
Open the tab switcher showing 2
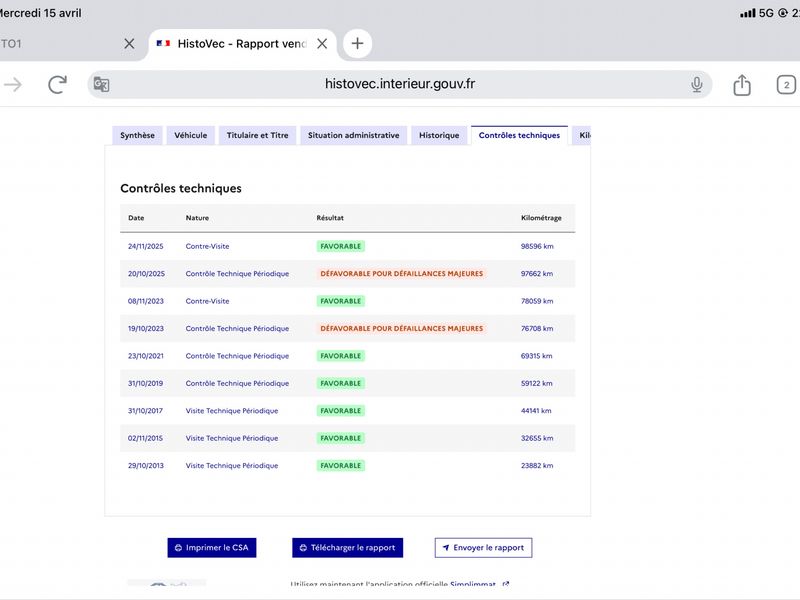pos(786,85)
